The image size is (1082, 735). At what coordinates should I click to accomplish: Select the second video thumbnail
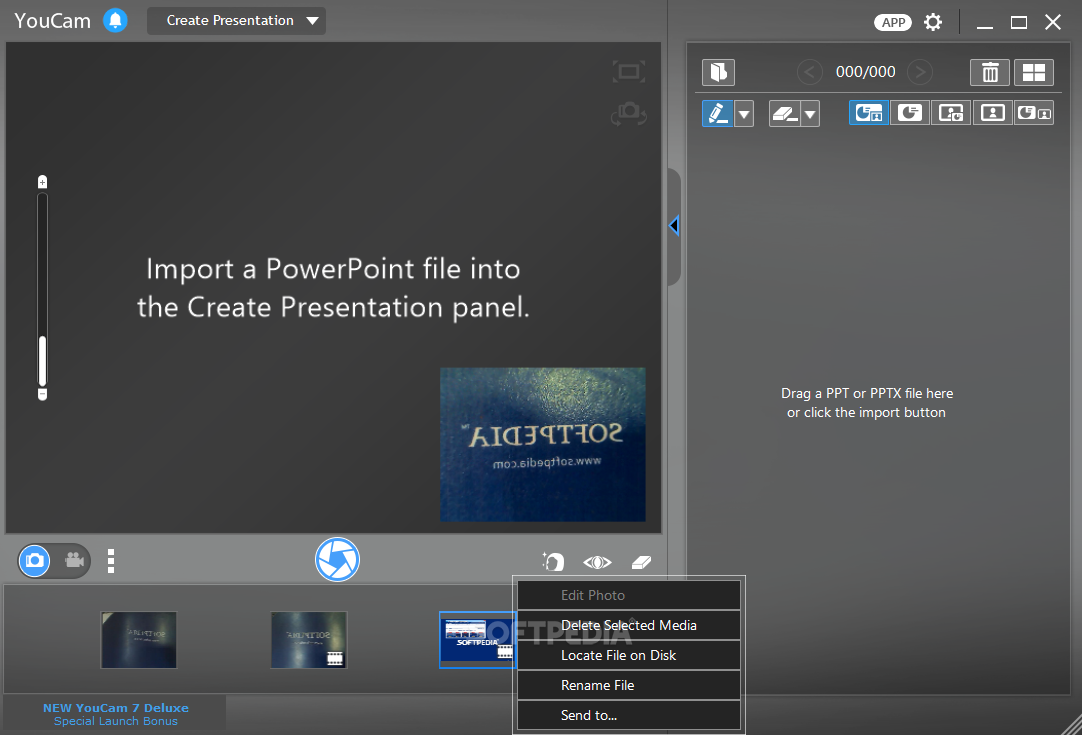pos(308,640)
